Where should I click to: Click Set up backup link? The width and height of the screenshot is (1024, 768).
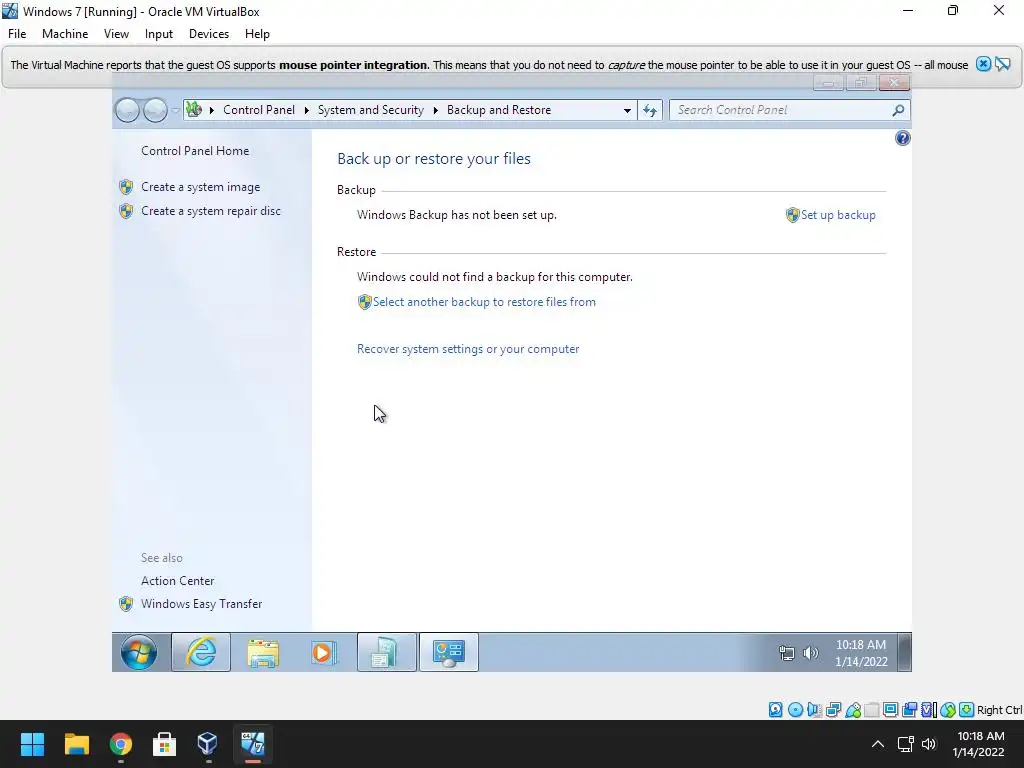pyautogui.click(x=838, y=215)
